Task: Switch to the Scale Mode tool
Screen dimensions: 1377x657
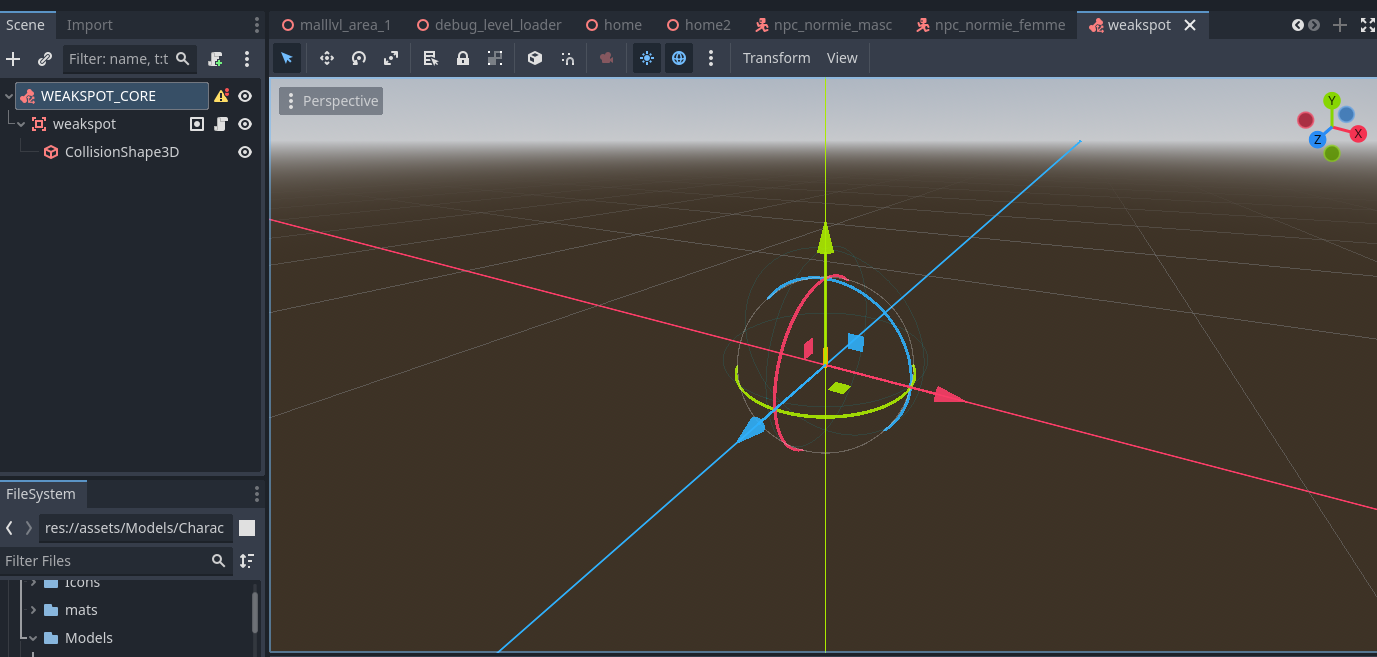Action: tap(391, 58)
